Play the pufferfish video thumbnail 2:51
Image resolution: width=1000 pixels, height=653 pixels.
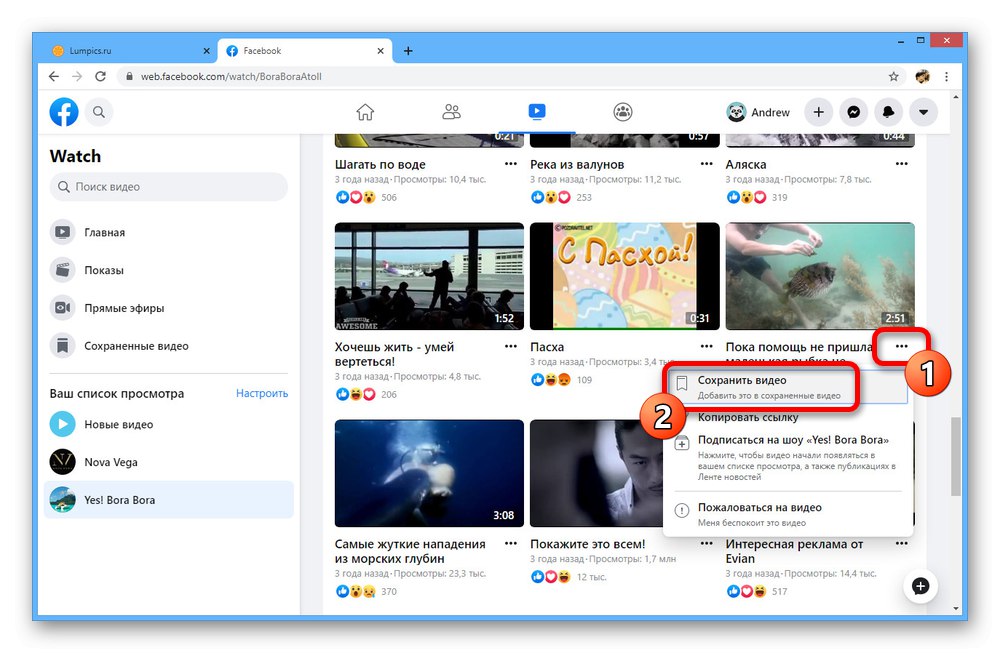tap(820, 276)
